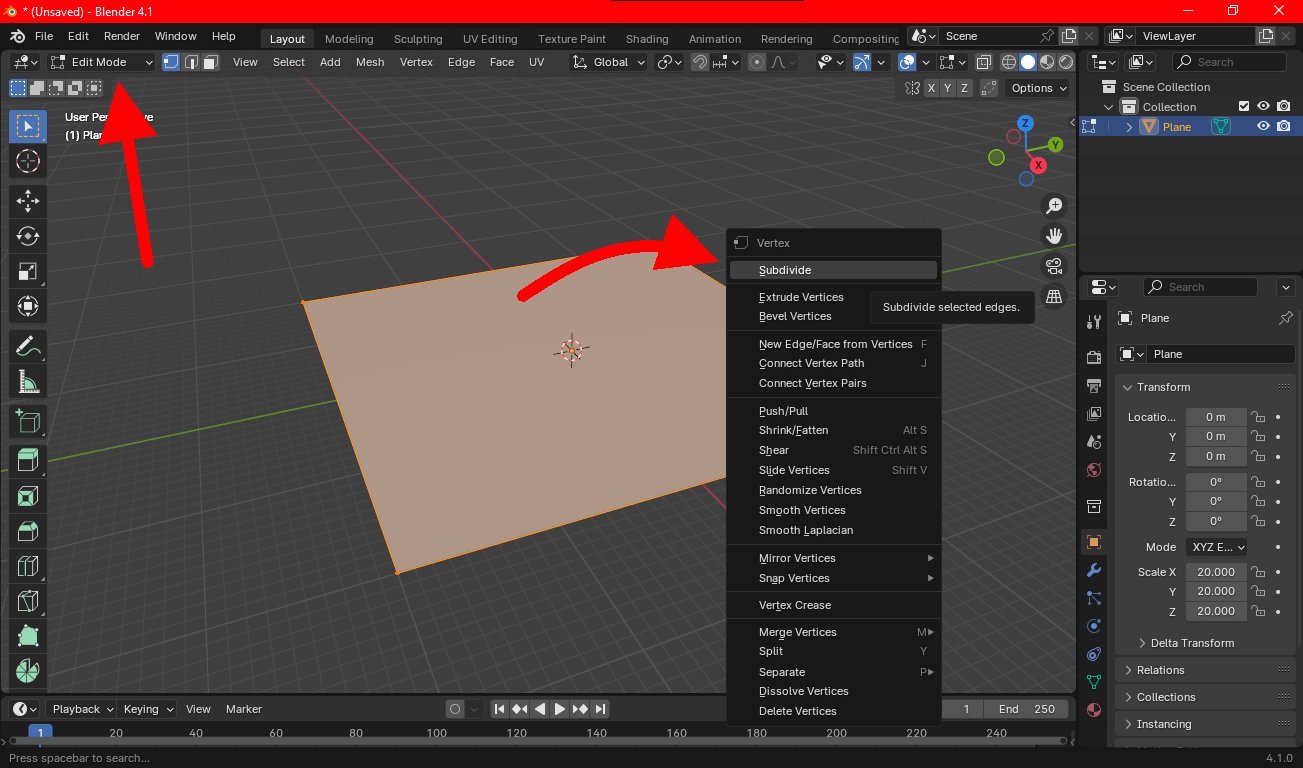Click the Move view hand icon
1303x768 pixels.
point(1053,236)
